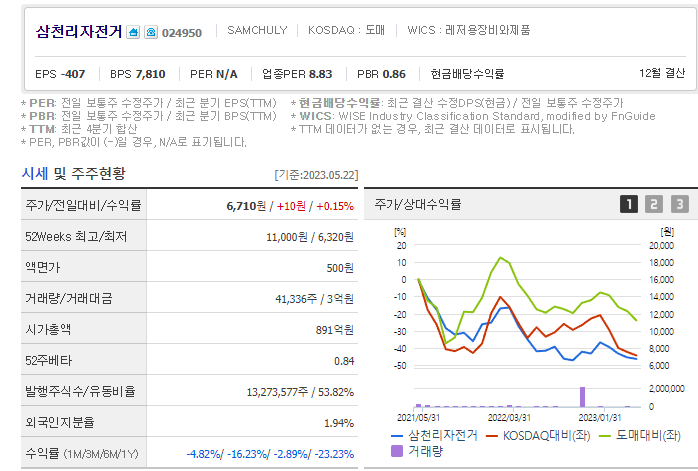Click the 2022/03/31 x-axis date label
698x471 pixels.
(509, 418)
